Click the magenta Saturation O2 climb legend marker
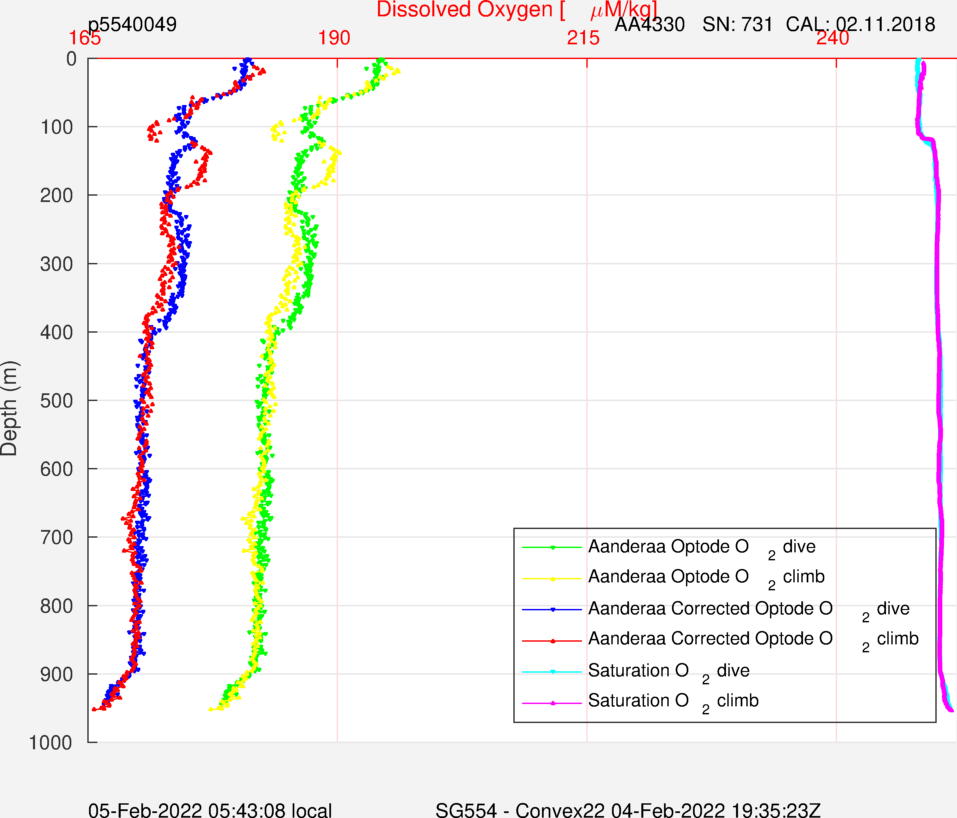 click(x=552, y=702)
